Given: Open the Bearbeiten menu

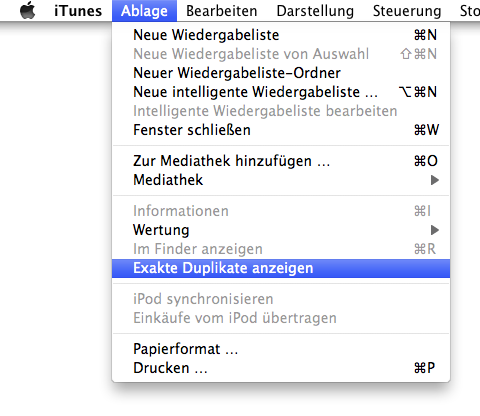Looking at the screenshot, I should (222, 11).
